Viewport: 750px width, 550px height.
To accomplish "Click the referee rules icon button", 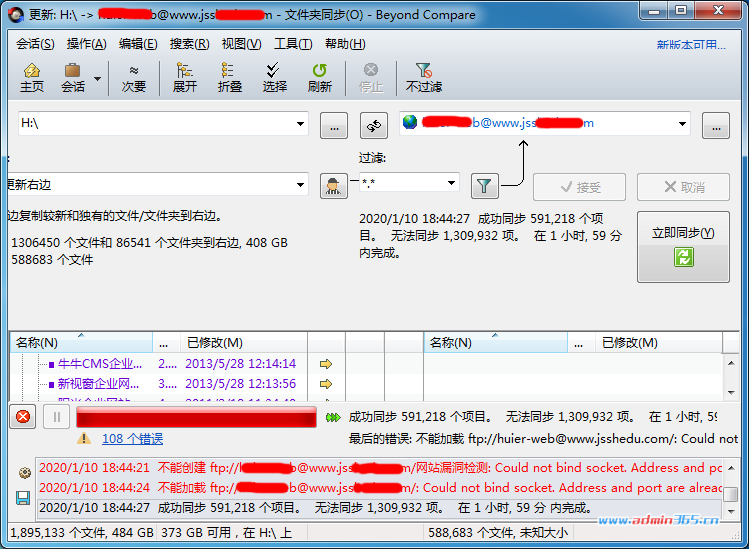I will [x=333, y=186].
